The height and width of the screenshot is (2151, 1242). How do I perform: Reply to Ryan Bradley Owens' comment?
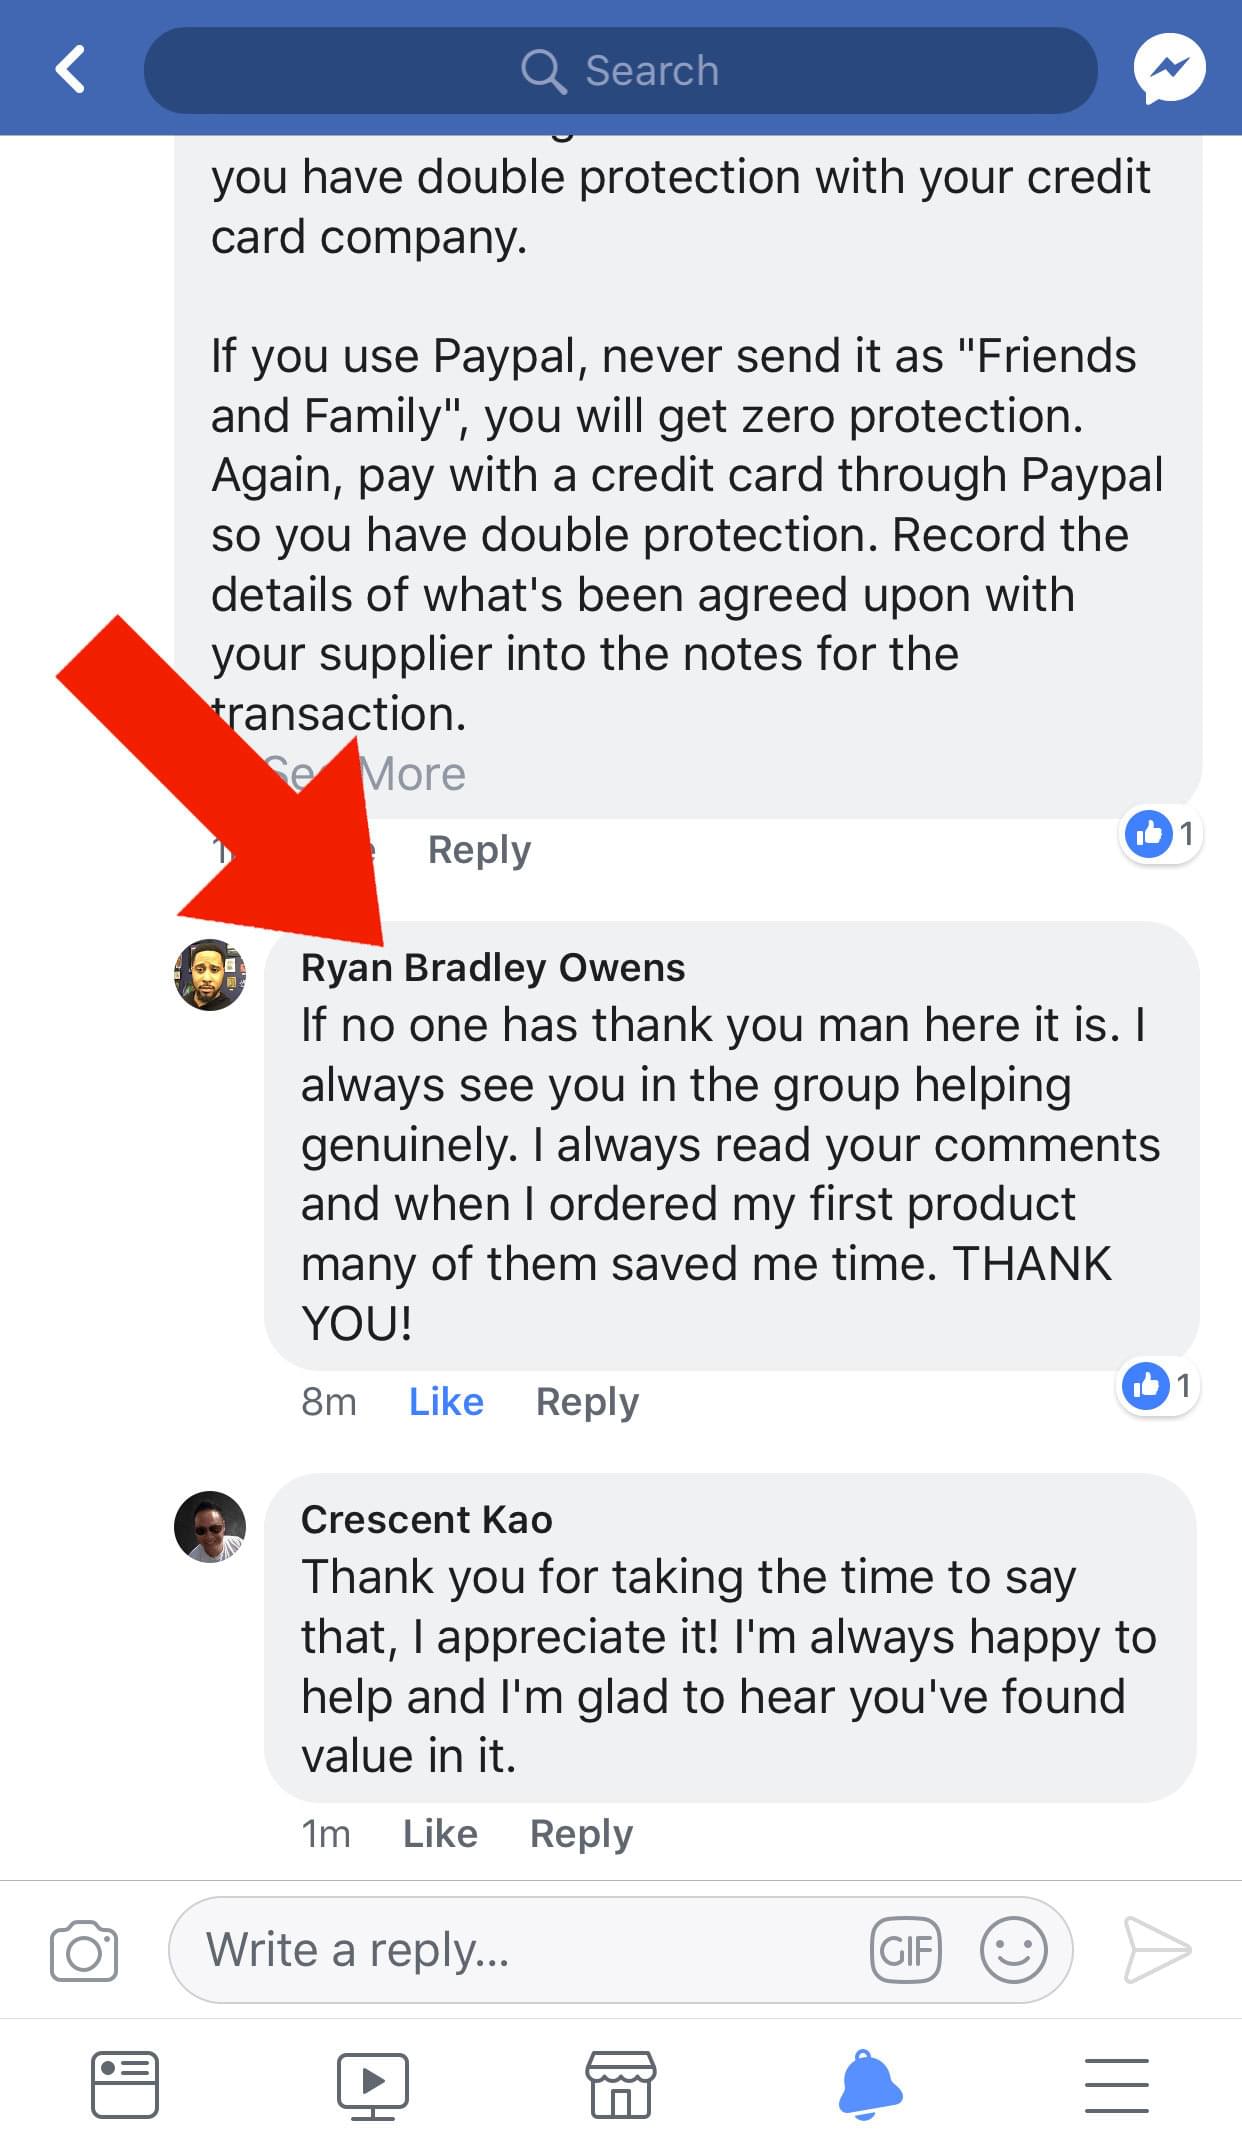(587, 1402)
